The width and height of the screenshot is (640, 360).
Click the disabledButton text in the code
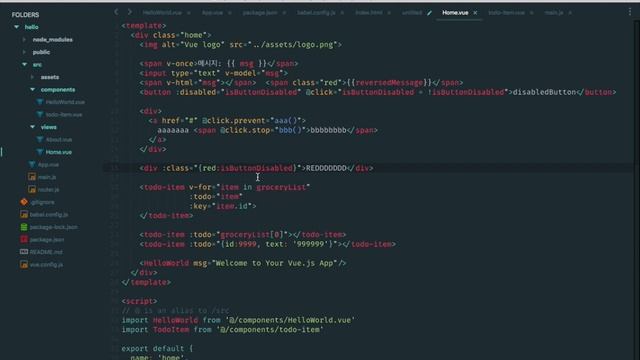click(544, 92)
